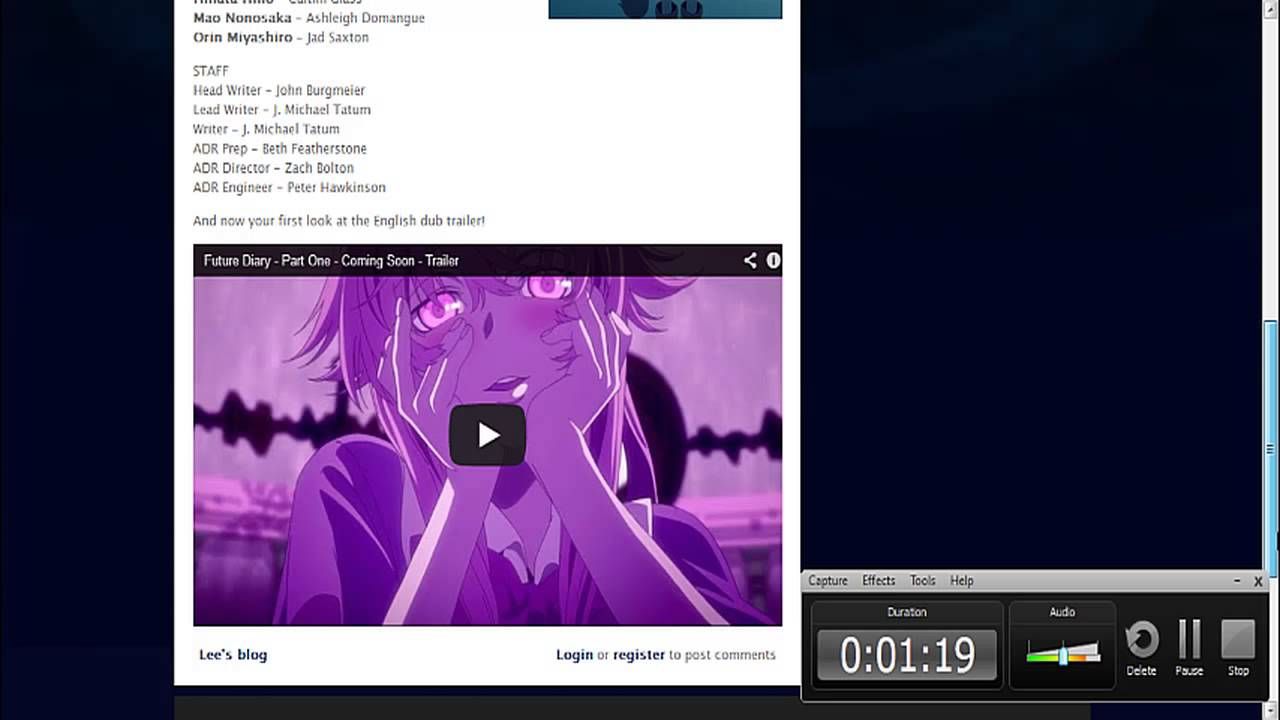
Task: Pause the screen recording
Action: point(1189,648)
